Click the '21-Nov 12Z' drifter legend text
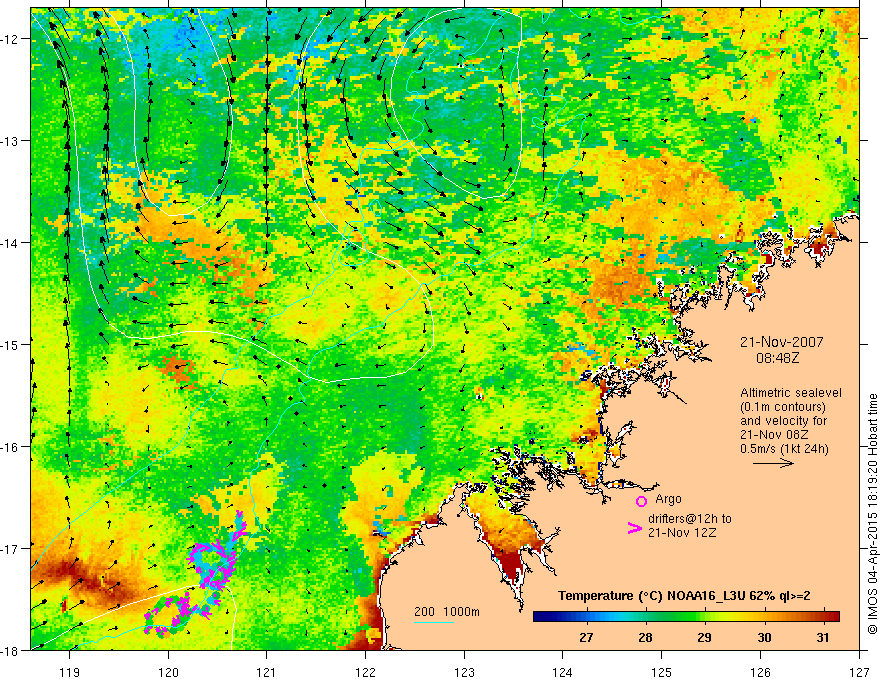Viewport: 880px width, 680px height. point(682,532)
